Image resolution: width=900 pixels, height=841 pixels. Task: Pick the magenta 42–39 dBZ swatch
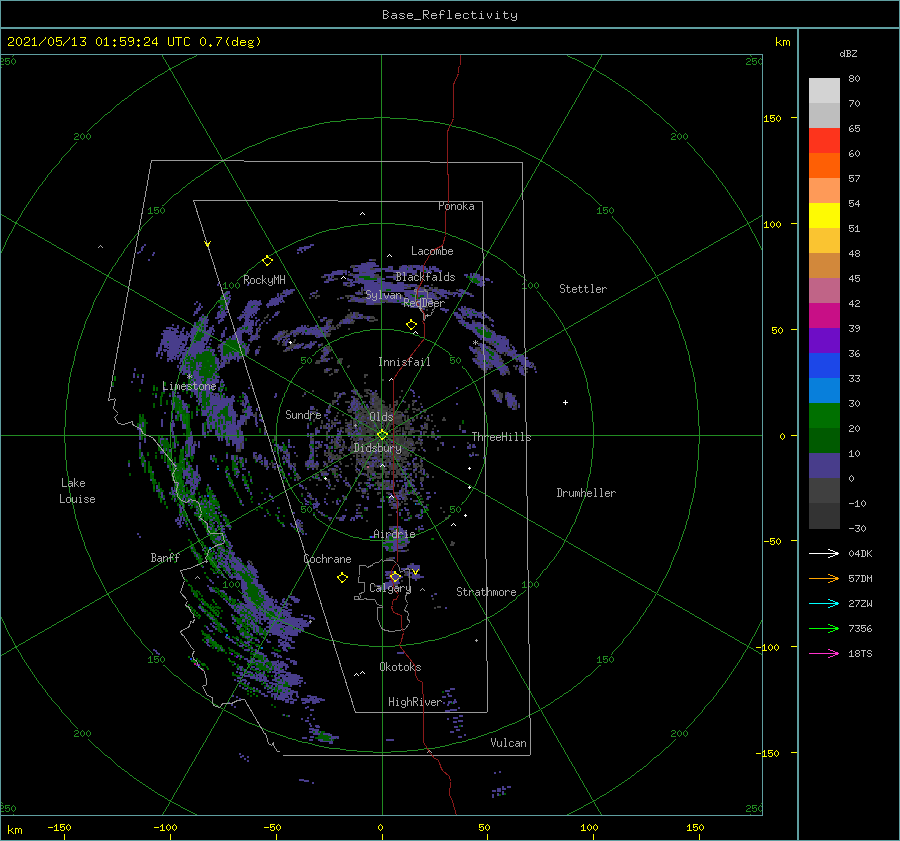[x=824, y=316]
